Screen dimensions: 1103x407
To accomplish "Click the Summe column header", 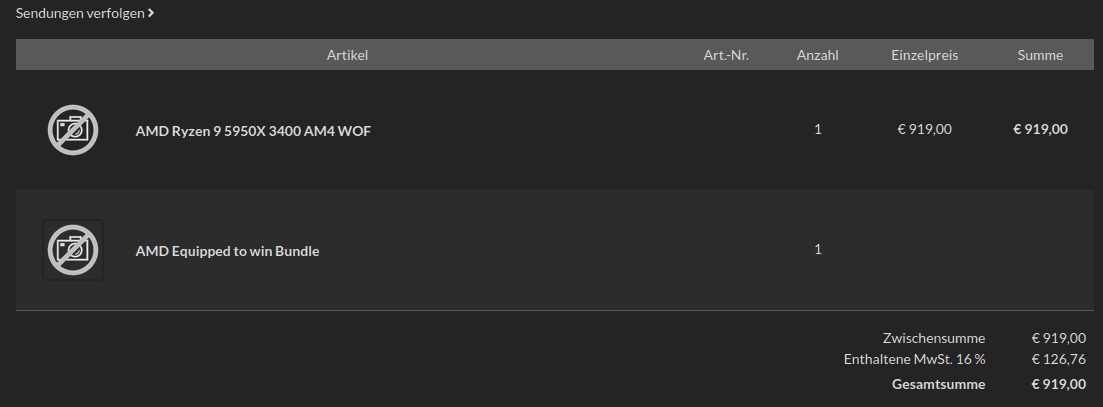I will click(x=1040, y=55).
